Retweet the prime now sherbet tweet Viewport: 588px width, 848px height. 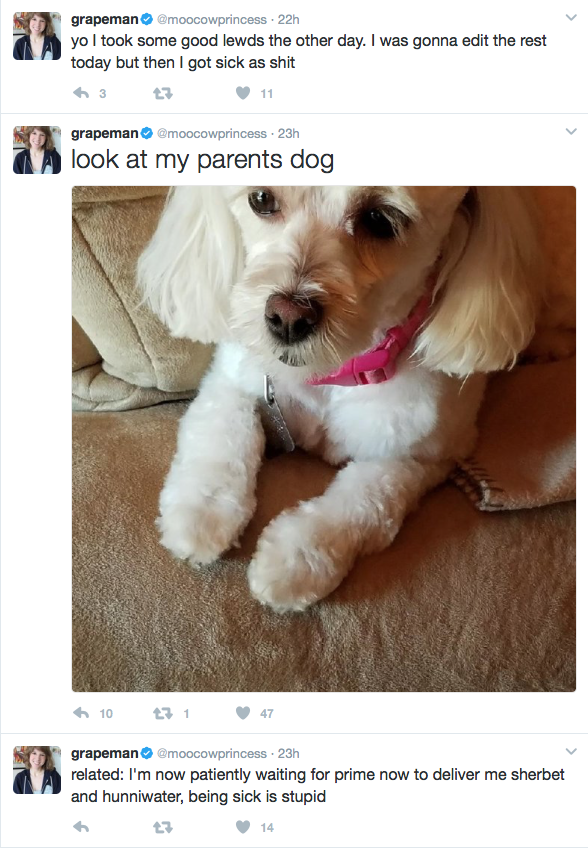(163, 827)
